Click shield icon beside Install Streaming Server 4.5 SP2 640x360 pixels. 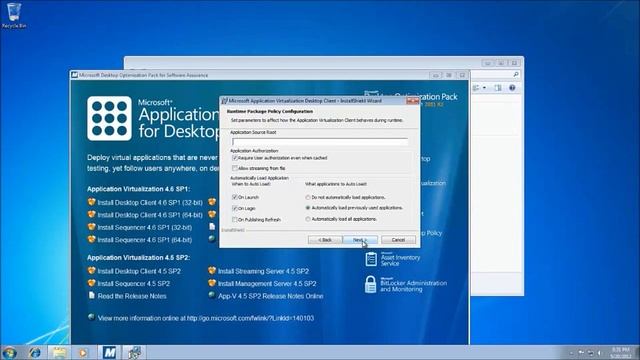click(x=212, y=271)
